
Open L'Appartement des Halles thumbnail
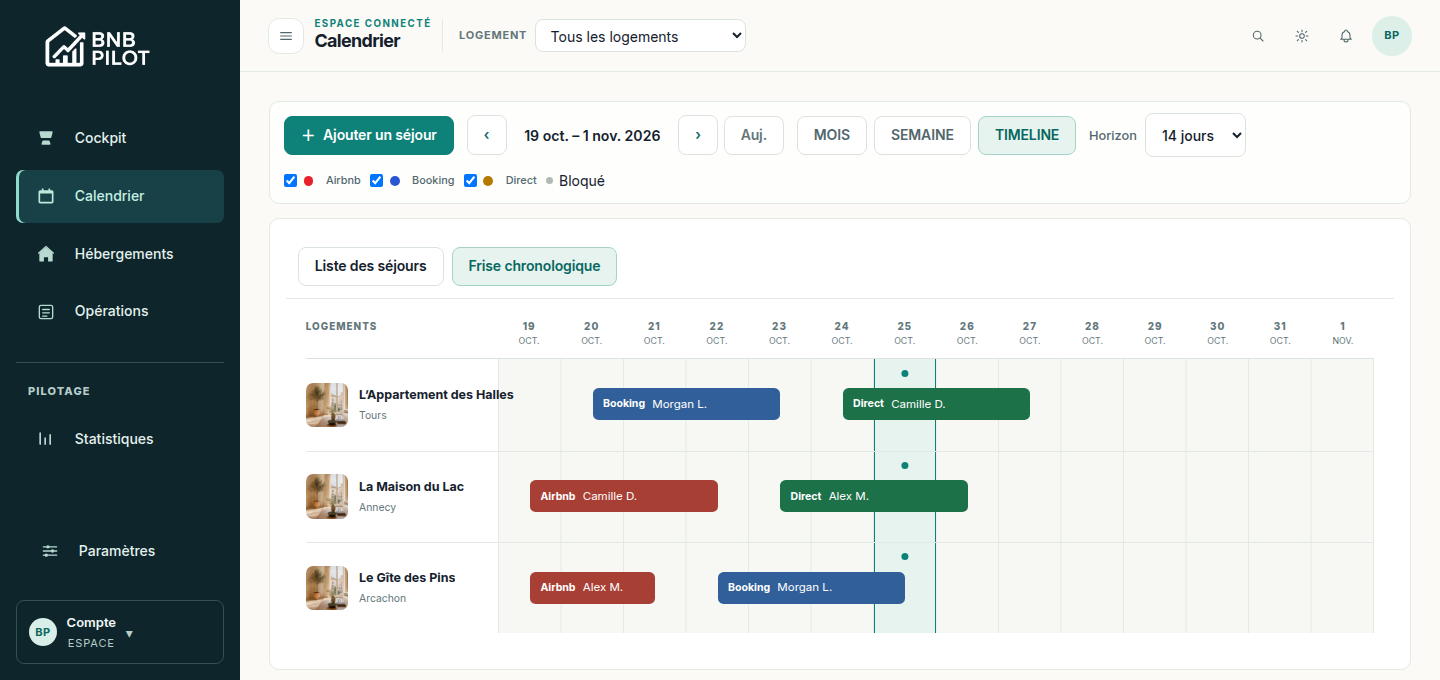pos(327,405)
